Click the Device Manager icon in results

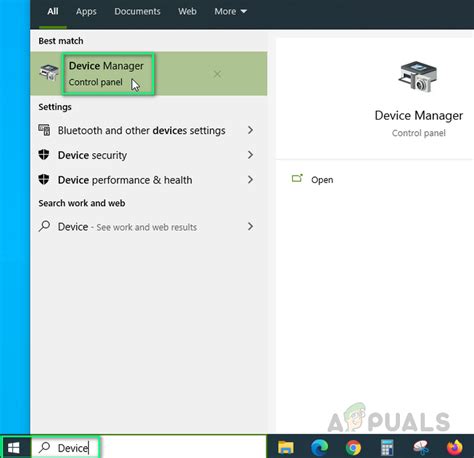(x=49, y=73)
